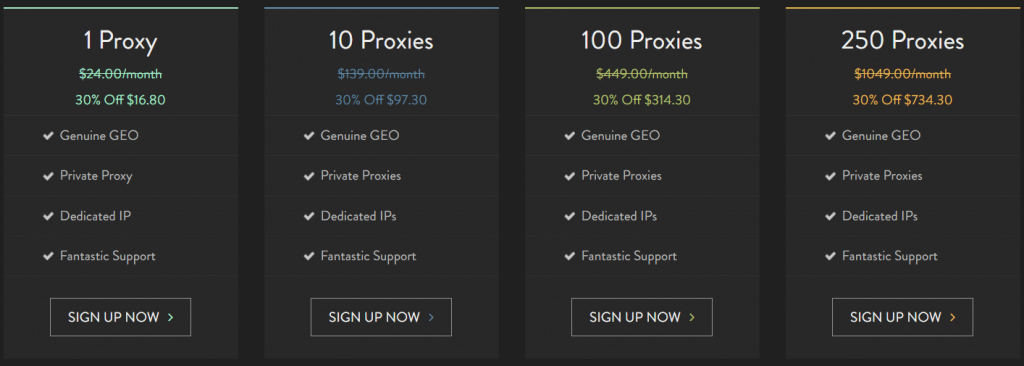Click checkmark beside Fantastic Support in 250 Proxies plan
1024x366 pixels.
(x=829, y=256)
